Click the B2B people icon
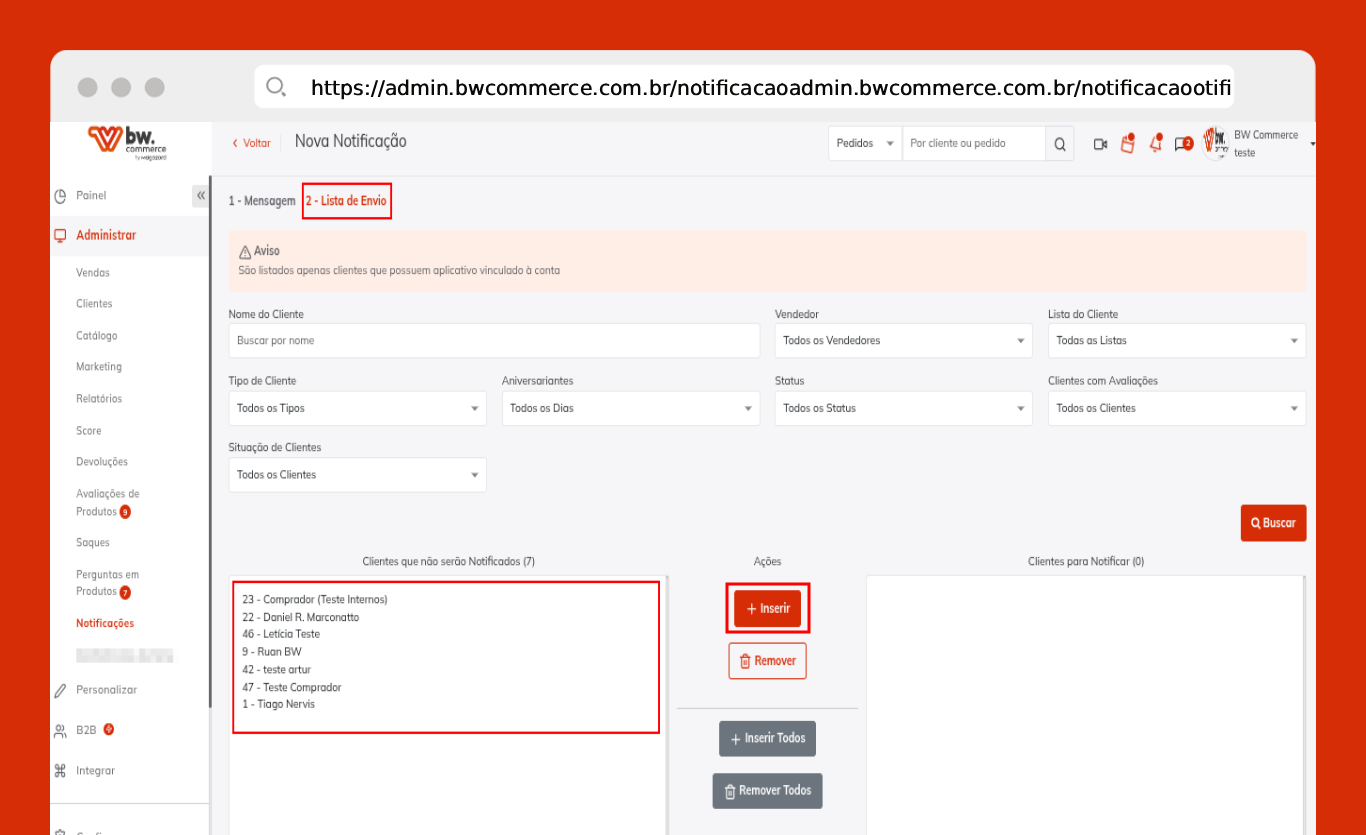 tap(60, 731)
